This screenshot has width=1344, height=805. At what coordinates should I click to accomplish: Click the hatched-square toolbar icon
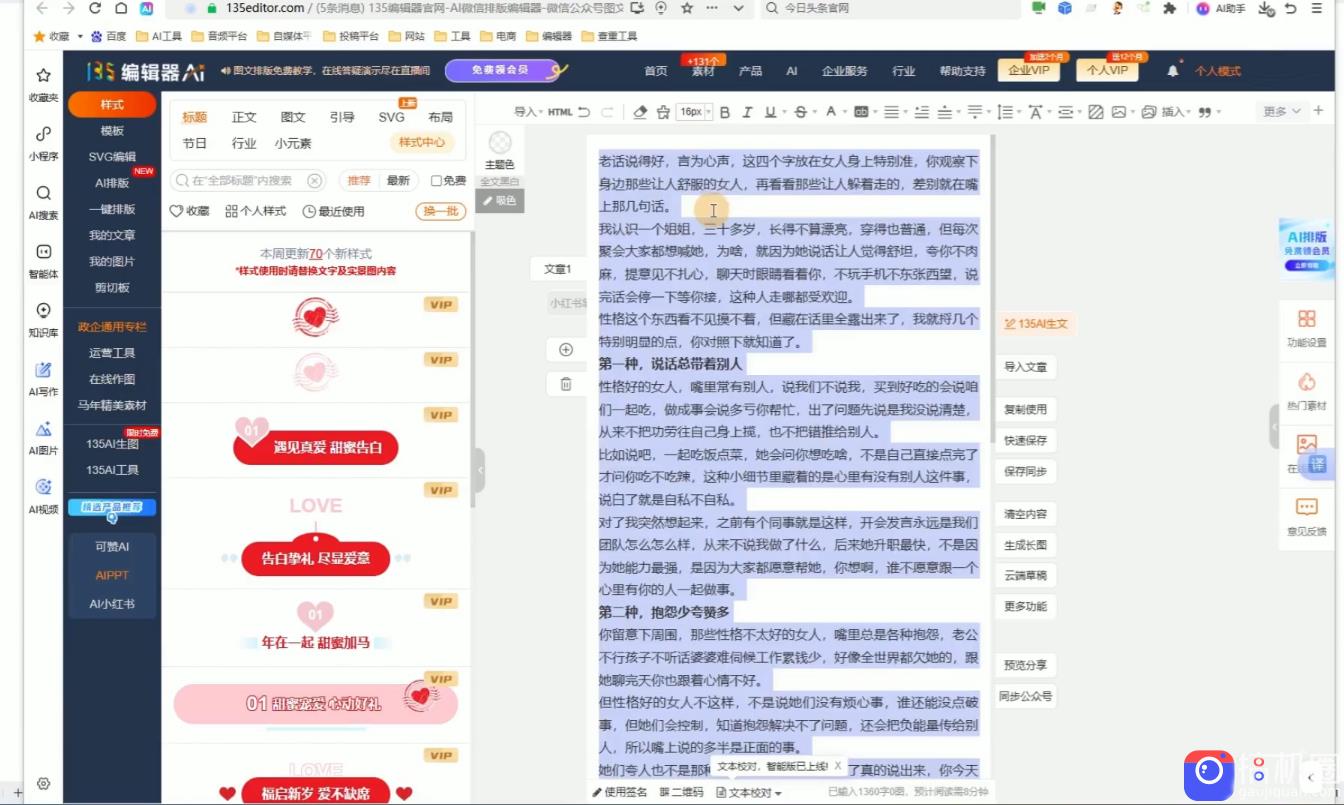tap(1095, 112)
